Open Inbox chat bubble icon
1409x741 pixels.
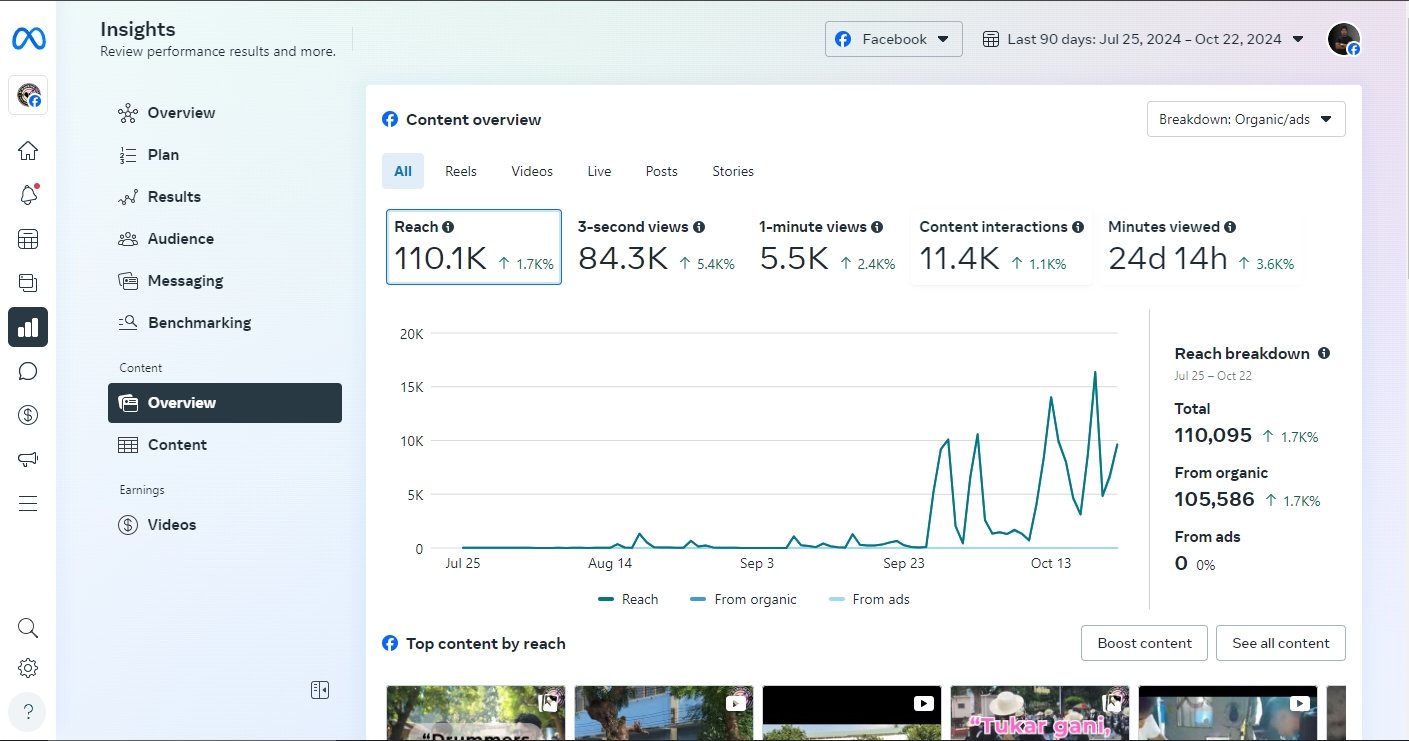point(28,371)
